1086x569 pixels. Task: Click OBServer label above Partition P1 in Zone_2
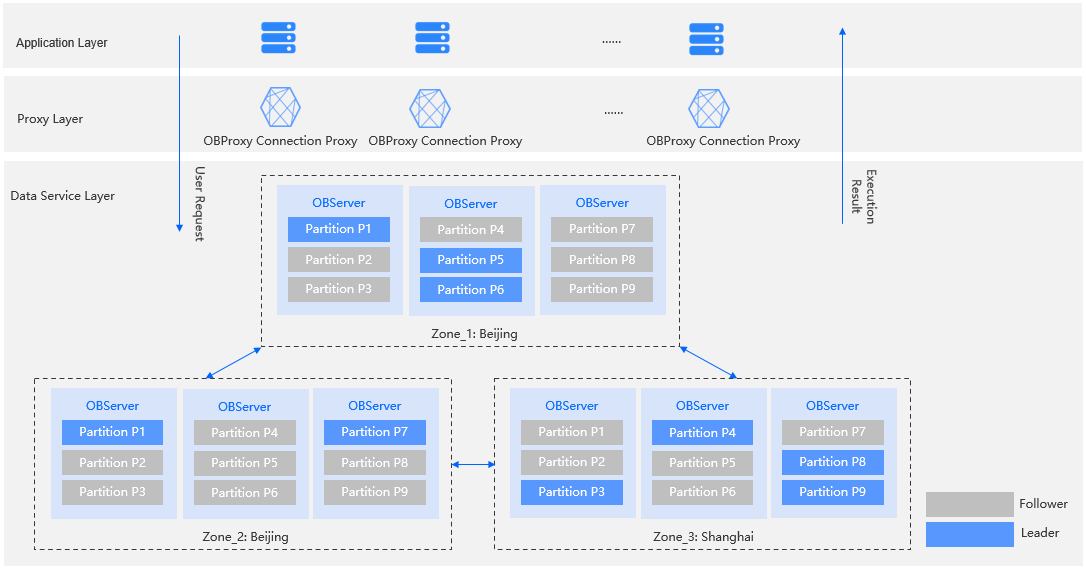tap(112, 406)
